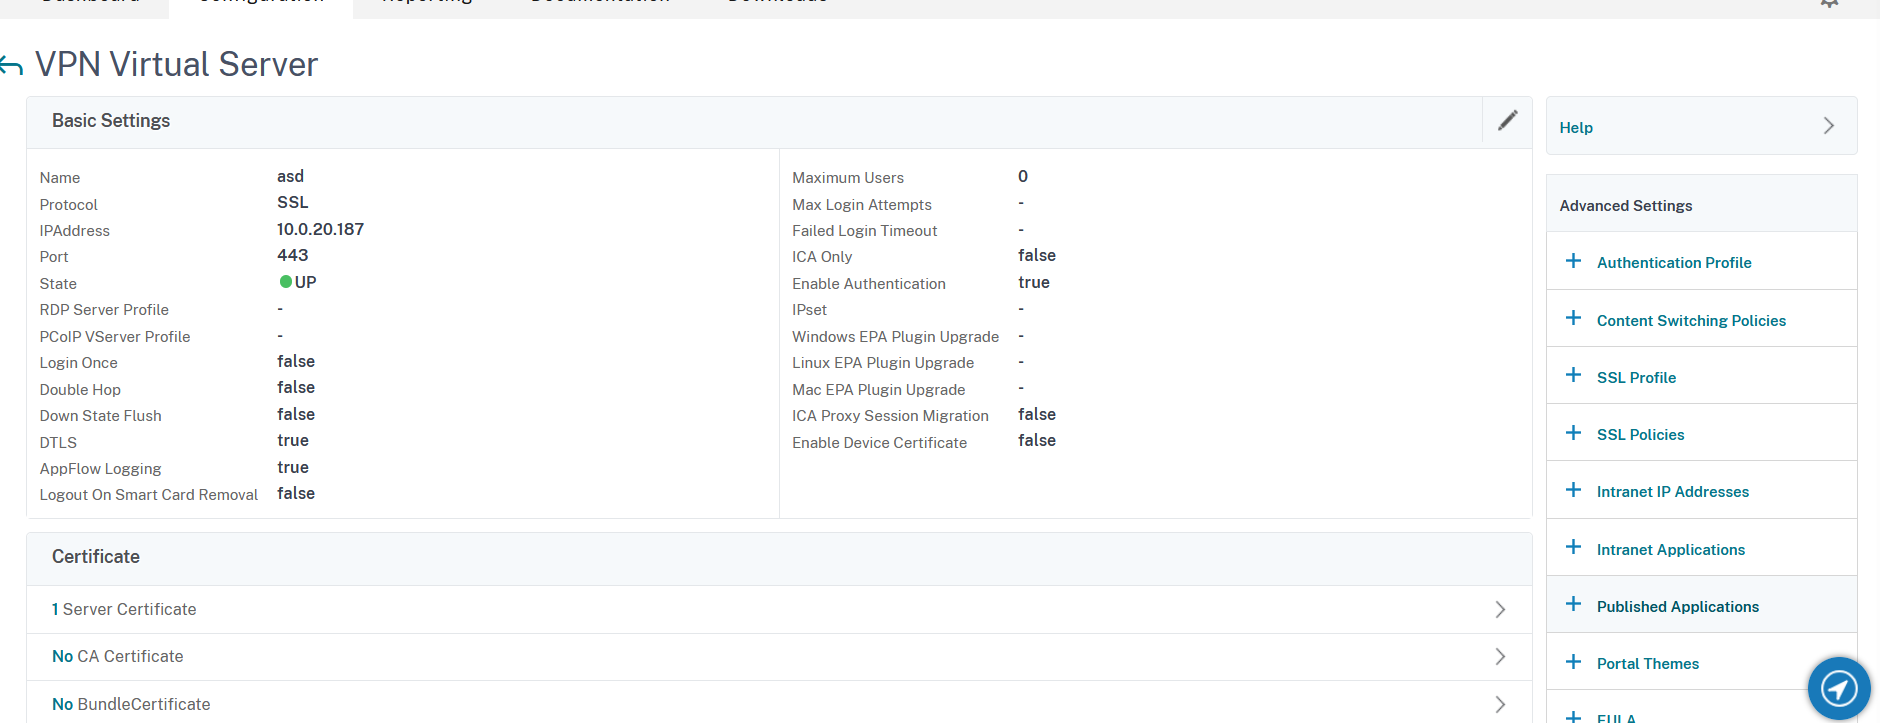This screenshot has height=723, width=1880.
Task: Click the plus icon beside SSL Profile
Action: pos(1573,375)
